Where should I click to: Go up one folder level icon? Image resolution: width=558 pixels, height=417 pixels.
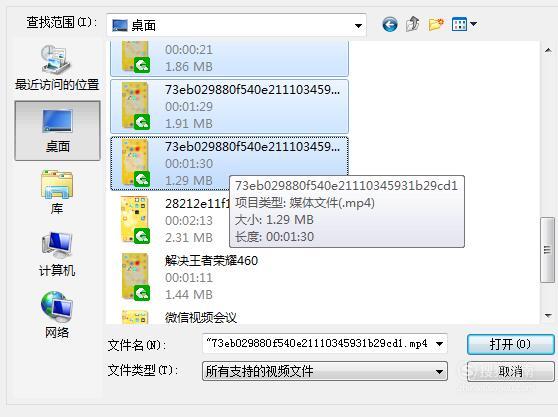tap(412, 25)
